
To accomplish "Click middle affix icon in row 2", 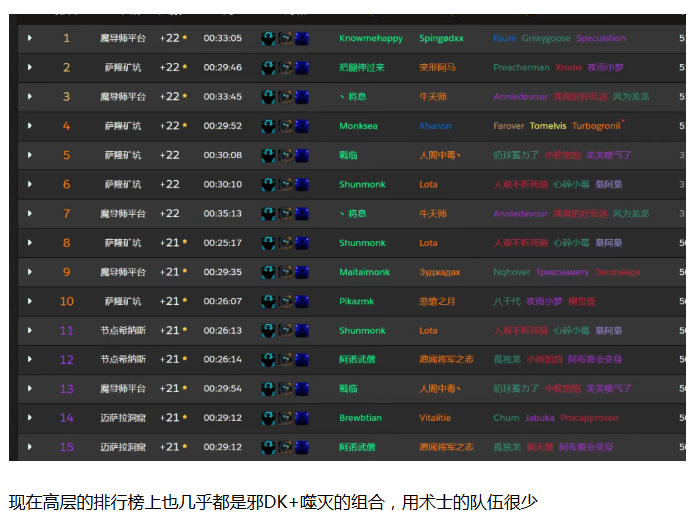I will click(285, 67).
